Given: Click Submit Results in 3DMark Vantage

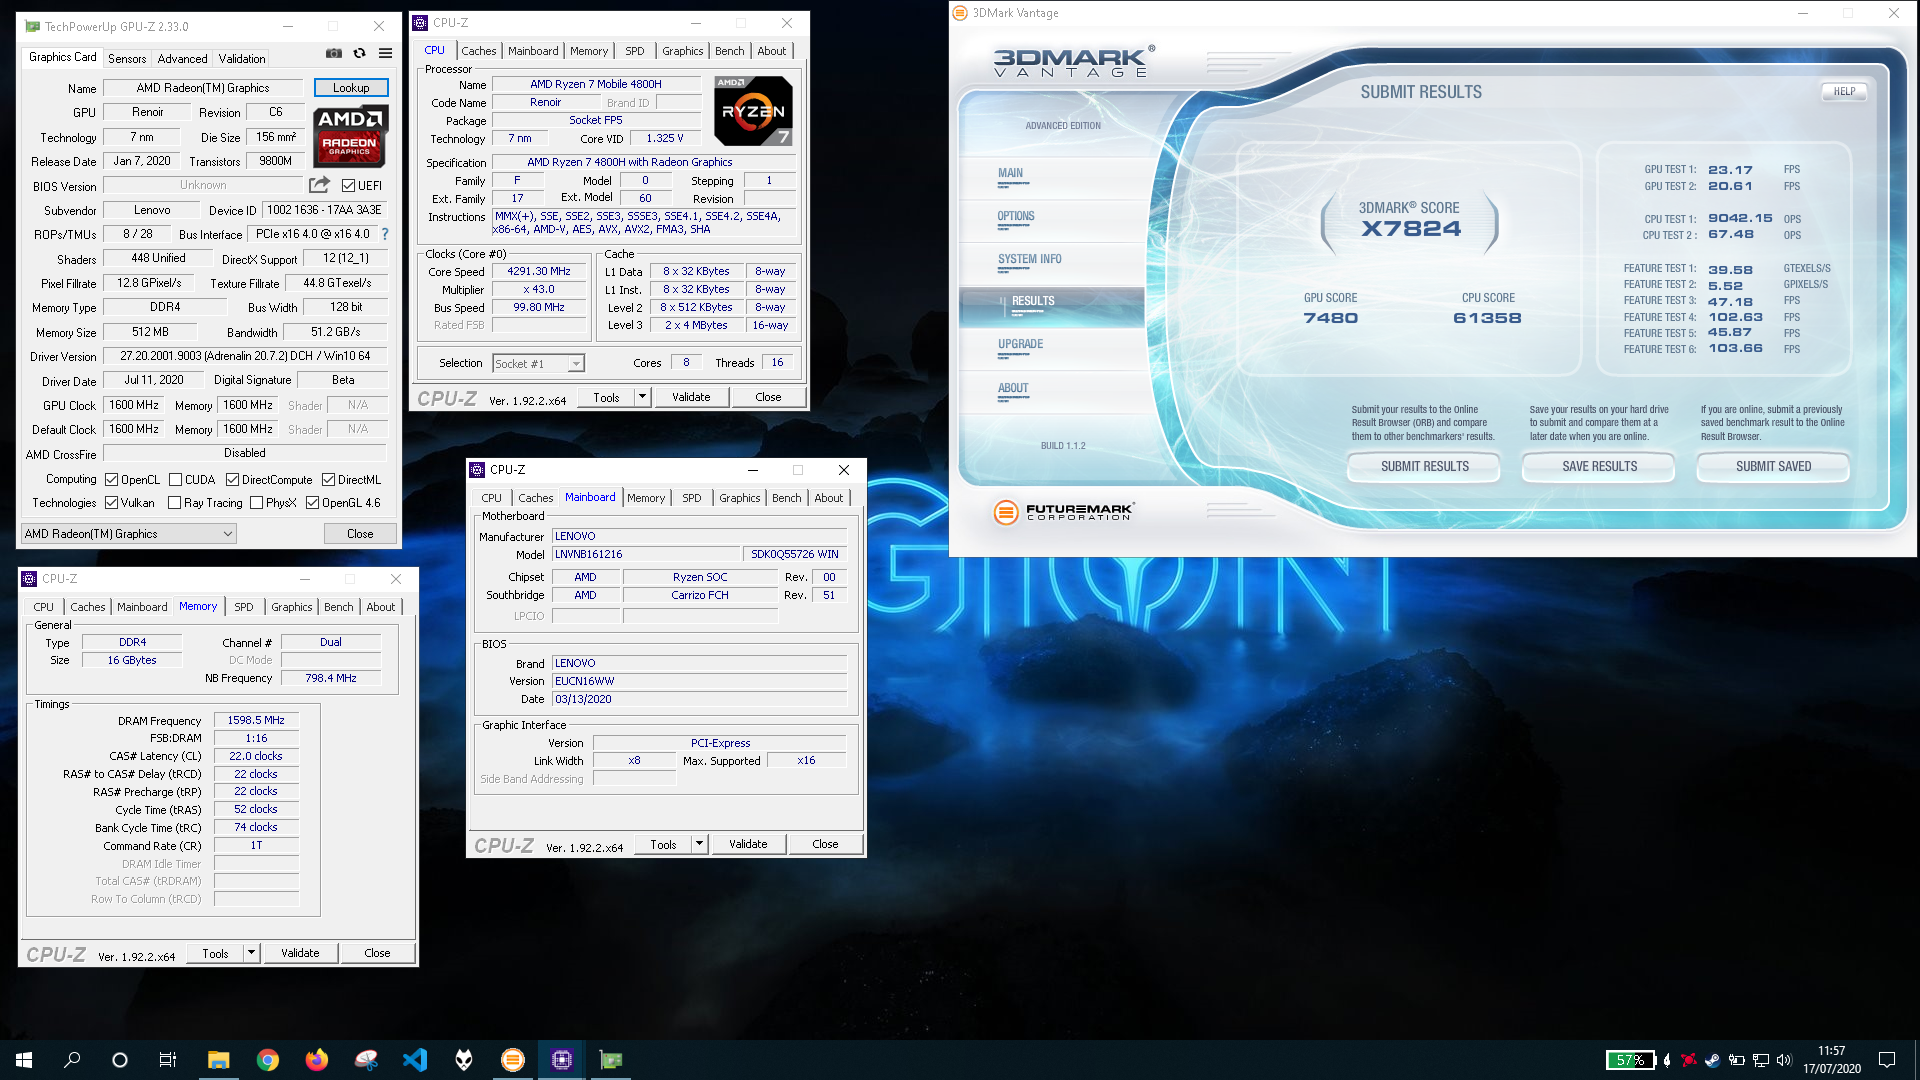Looking at the screenshot, I should [1425, 467].
